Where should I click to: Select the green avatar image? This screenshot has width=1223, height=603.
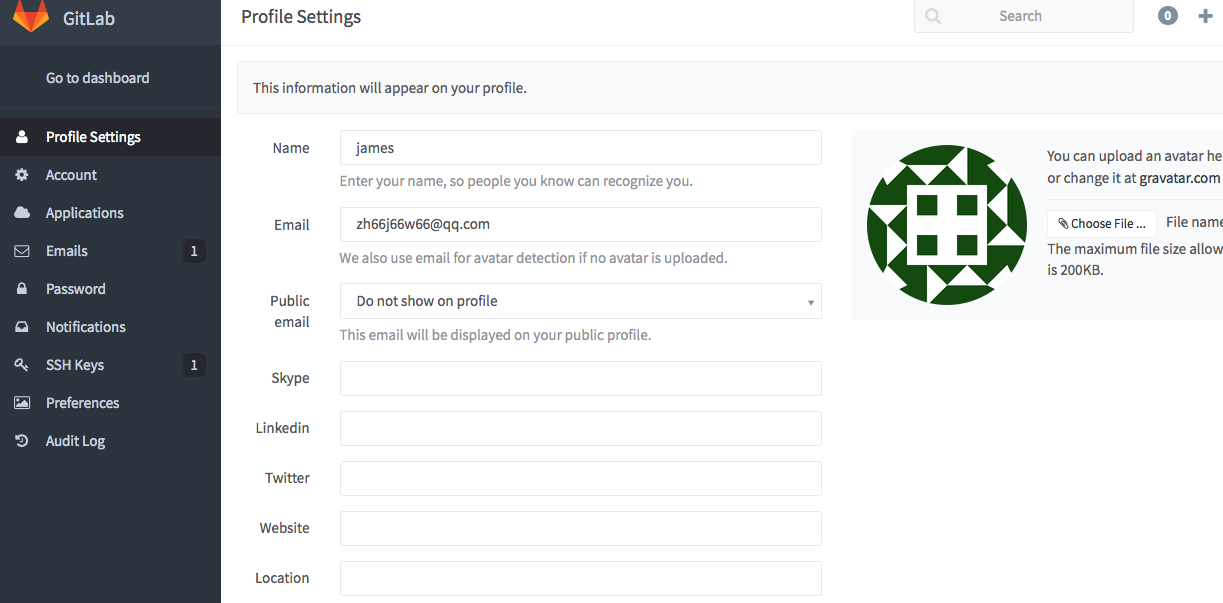pos(947,225)
